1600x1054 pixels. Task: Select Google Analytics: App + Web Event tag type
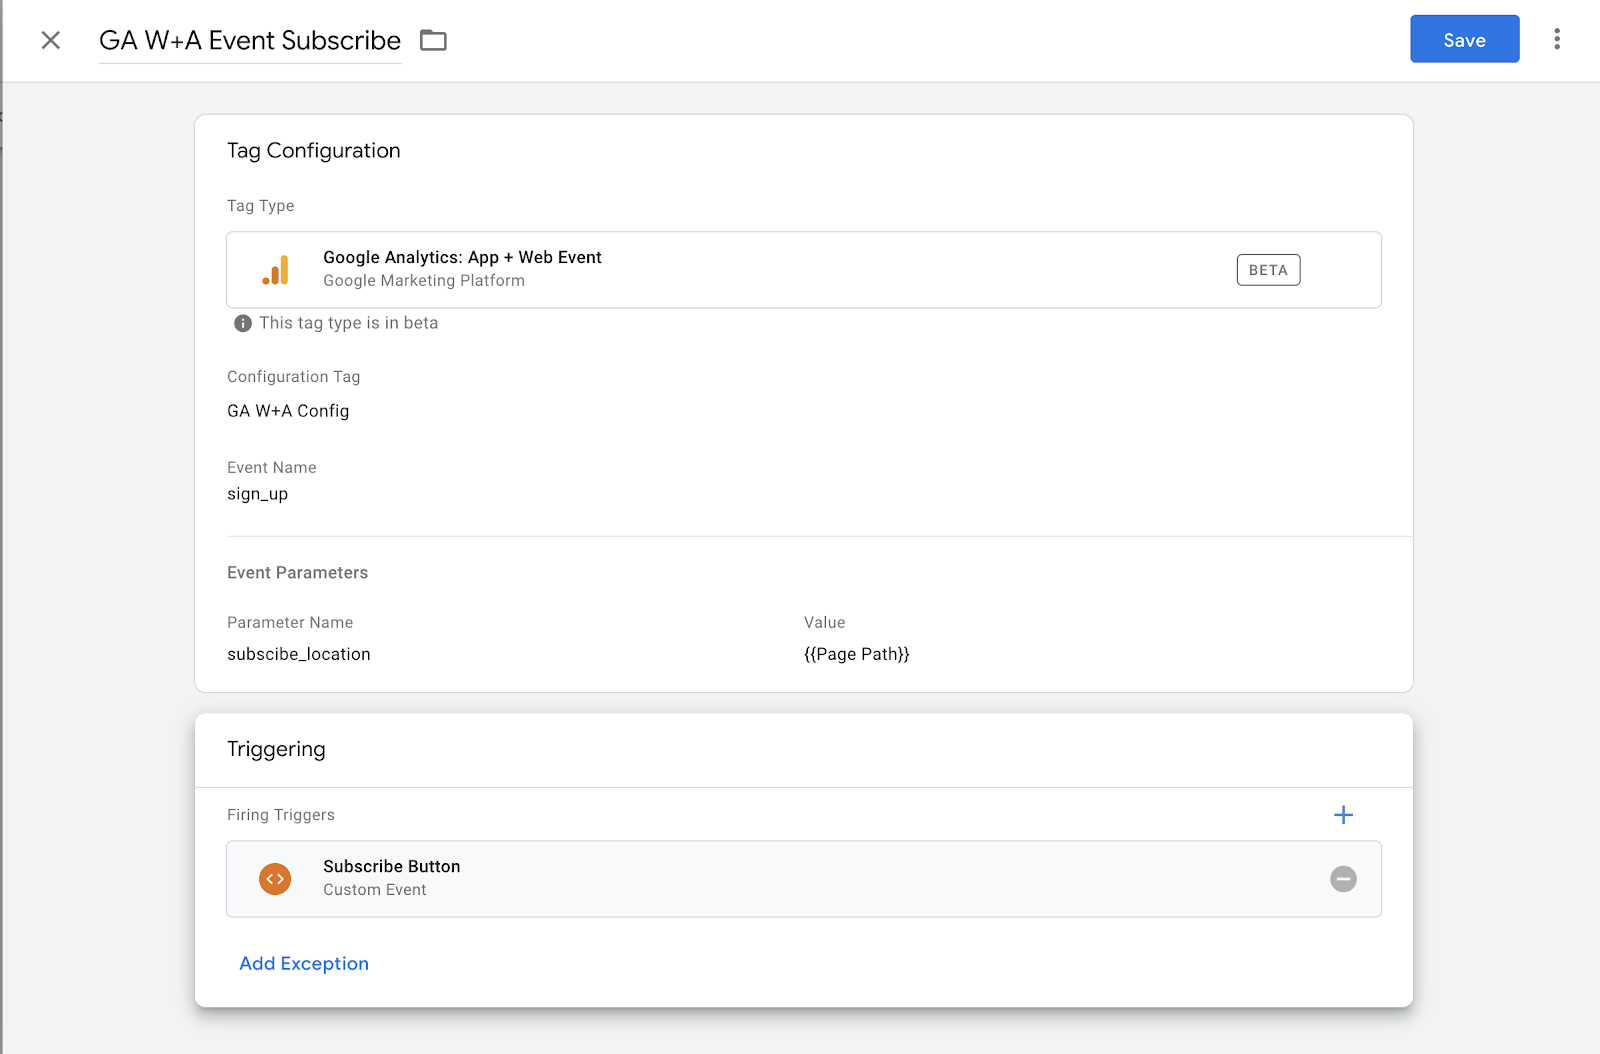803,270
